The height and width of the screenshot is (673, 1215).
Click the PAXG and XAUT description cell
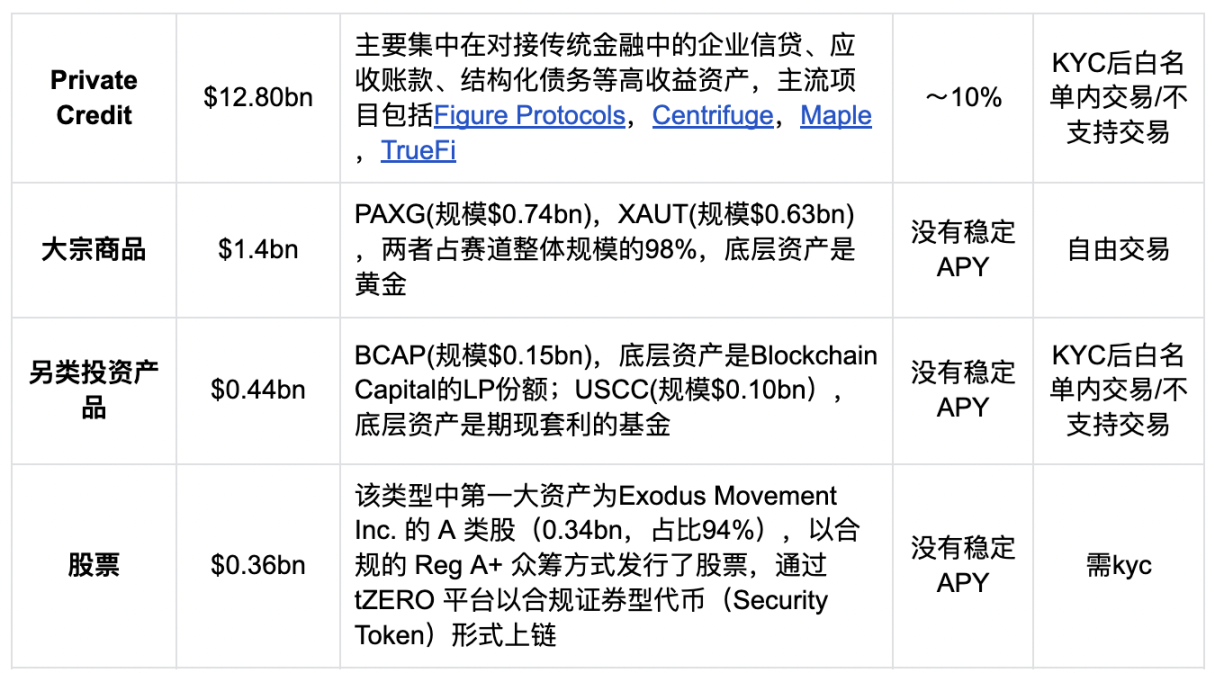click(616, 250)
